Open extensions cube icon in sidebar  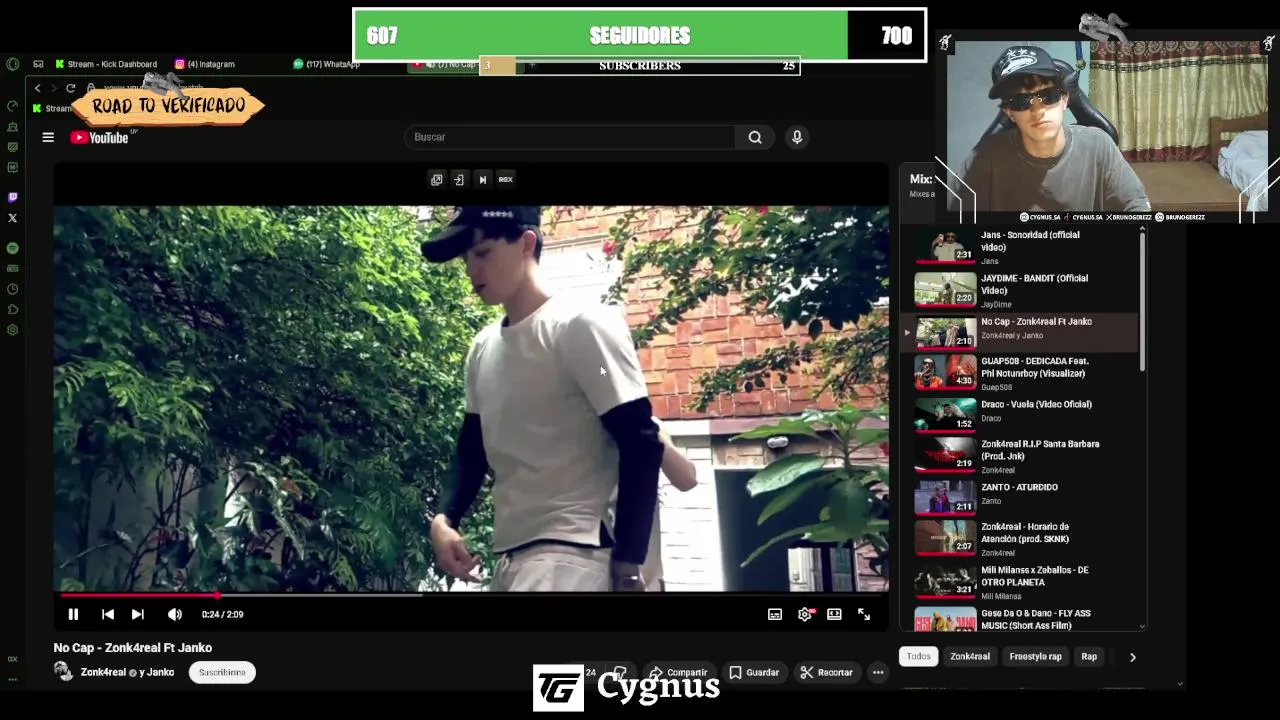[12, 310]
